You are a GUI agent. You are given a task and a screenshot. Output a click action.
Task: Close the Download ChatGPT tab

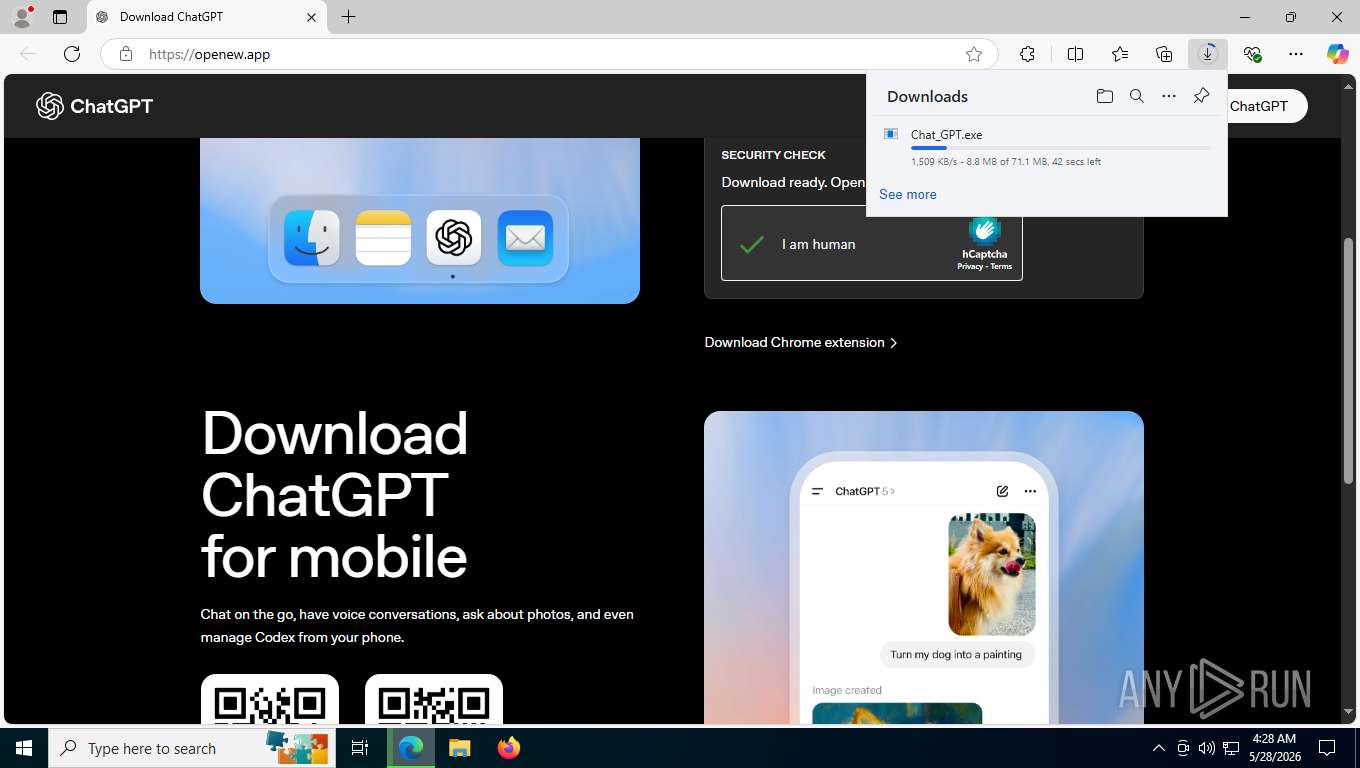click(x=311, y=17)
